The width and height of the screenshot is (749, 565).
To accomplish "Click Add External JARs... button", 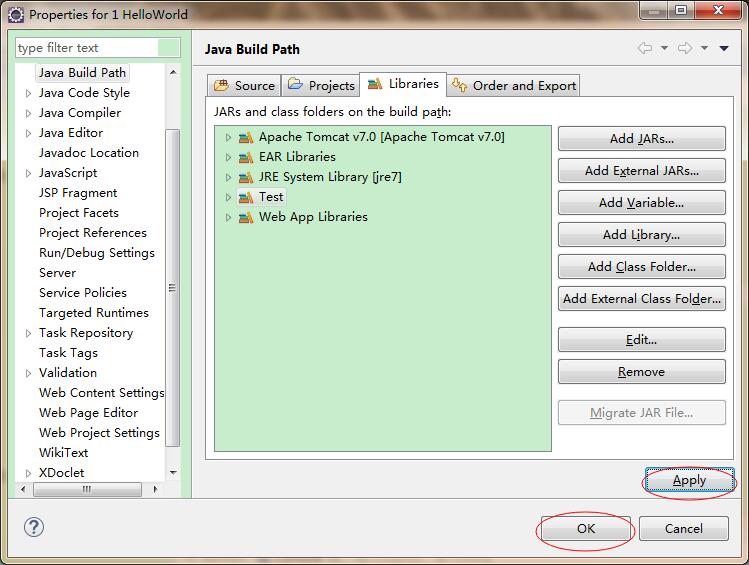I will pyautogui.click(x=642, y=171).
